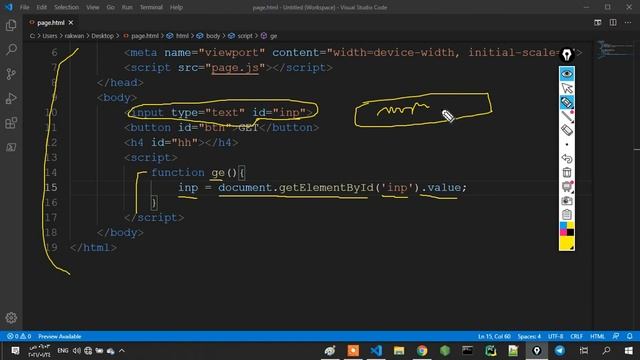640x360 pixels.
Task: Expand the ge breadcrumb symbol
Action: coord(269,36)
